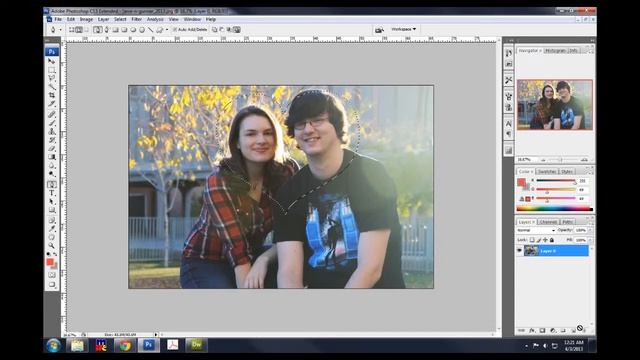The width and height of the screenshot is (640, 360).
Task: Toggle Auto Add/Delete checkbox
Action: point(175,30)
